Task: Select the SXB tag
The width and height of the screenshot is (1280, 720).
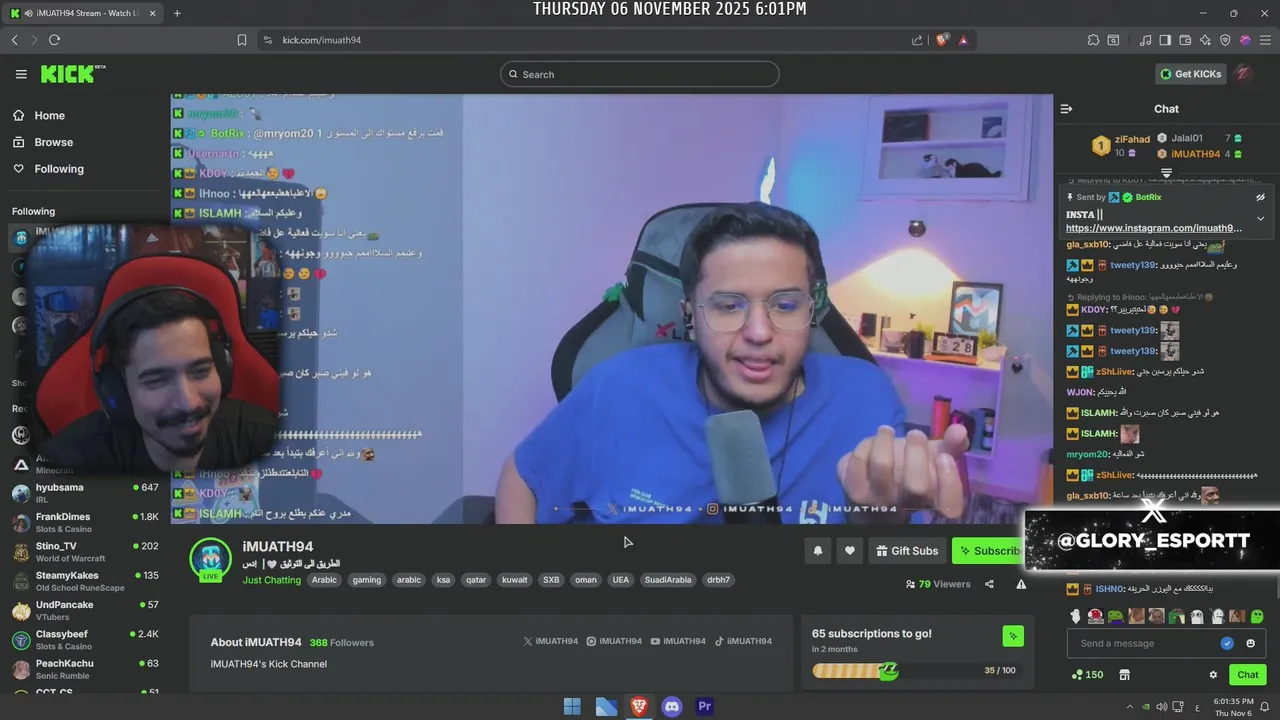Action: [x=551, y=580]
